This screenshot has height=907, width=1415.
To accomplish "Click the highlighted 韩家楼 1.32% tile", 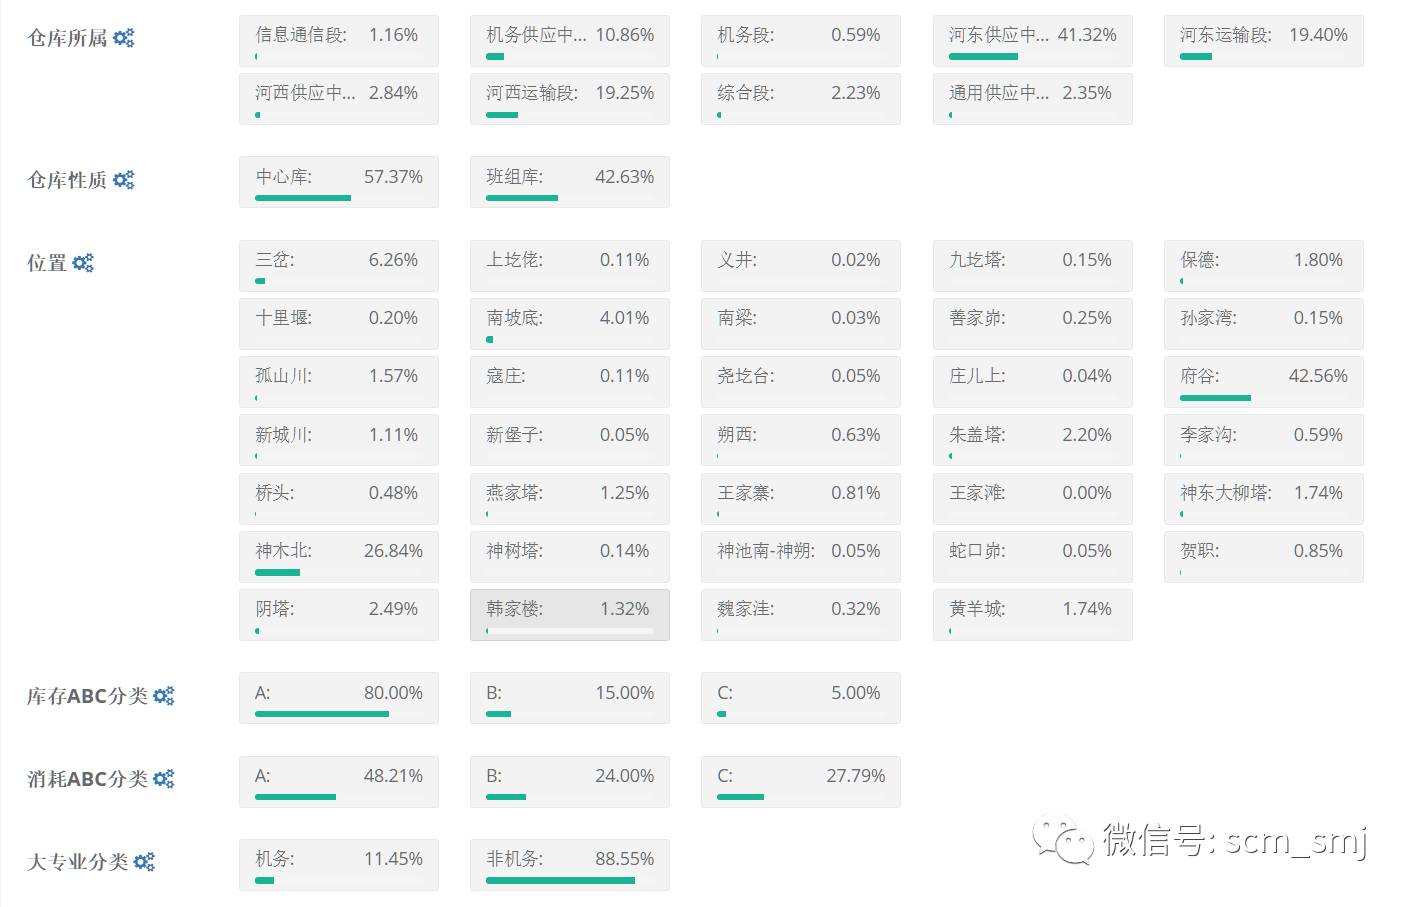I will (x=569, y=614).
